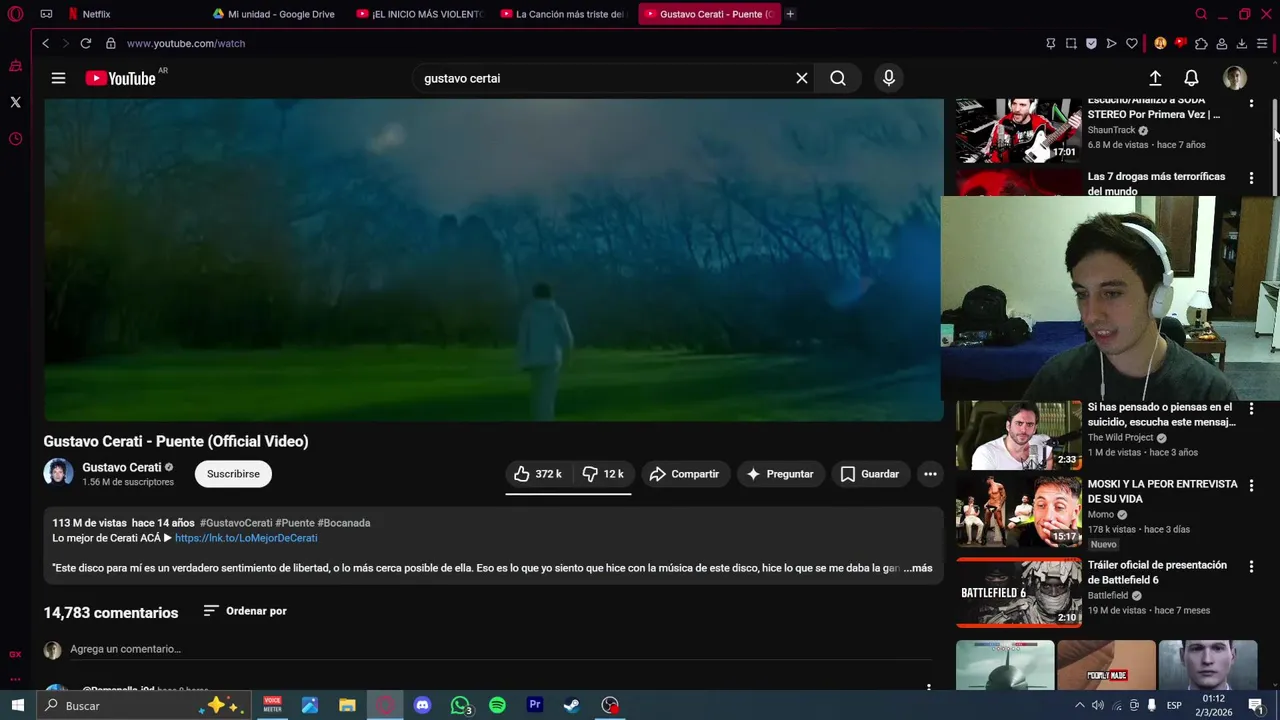Click the #Bocanada hashtag
The width and height of the screenshot is (1280, 720).
click(344, 523)
